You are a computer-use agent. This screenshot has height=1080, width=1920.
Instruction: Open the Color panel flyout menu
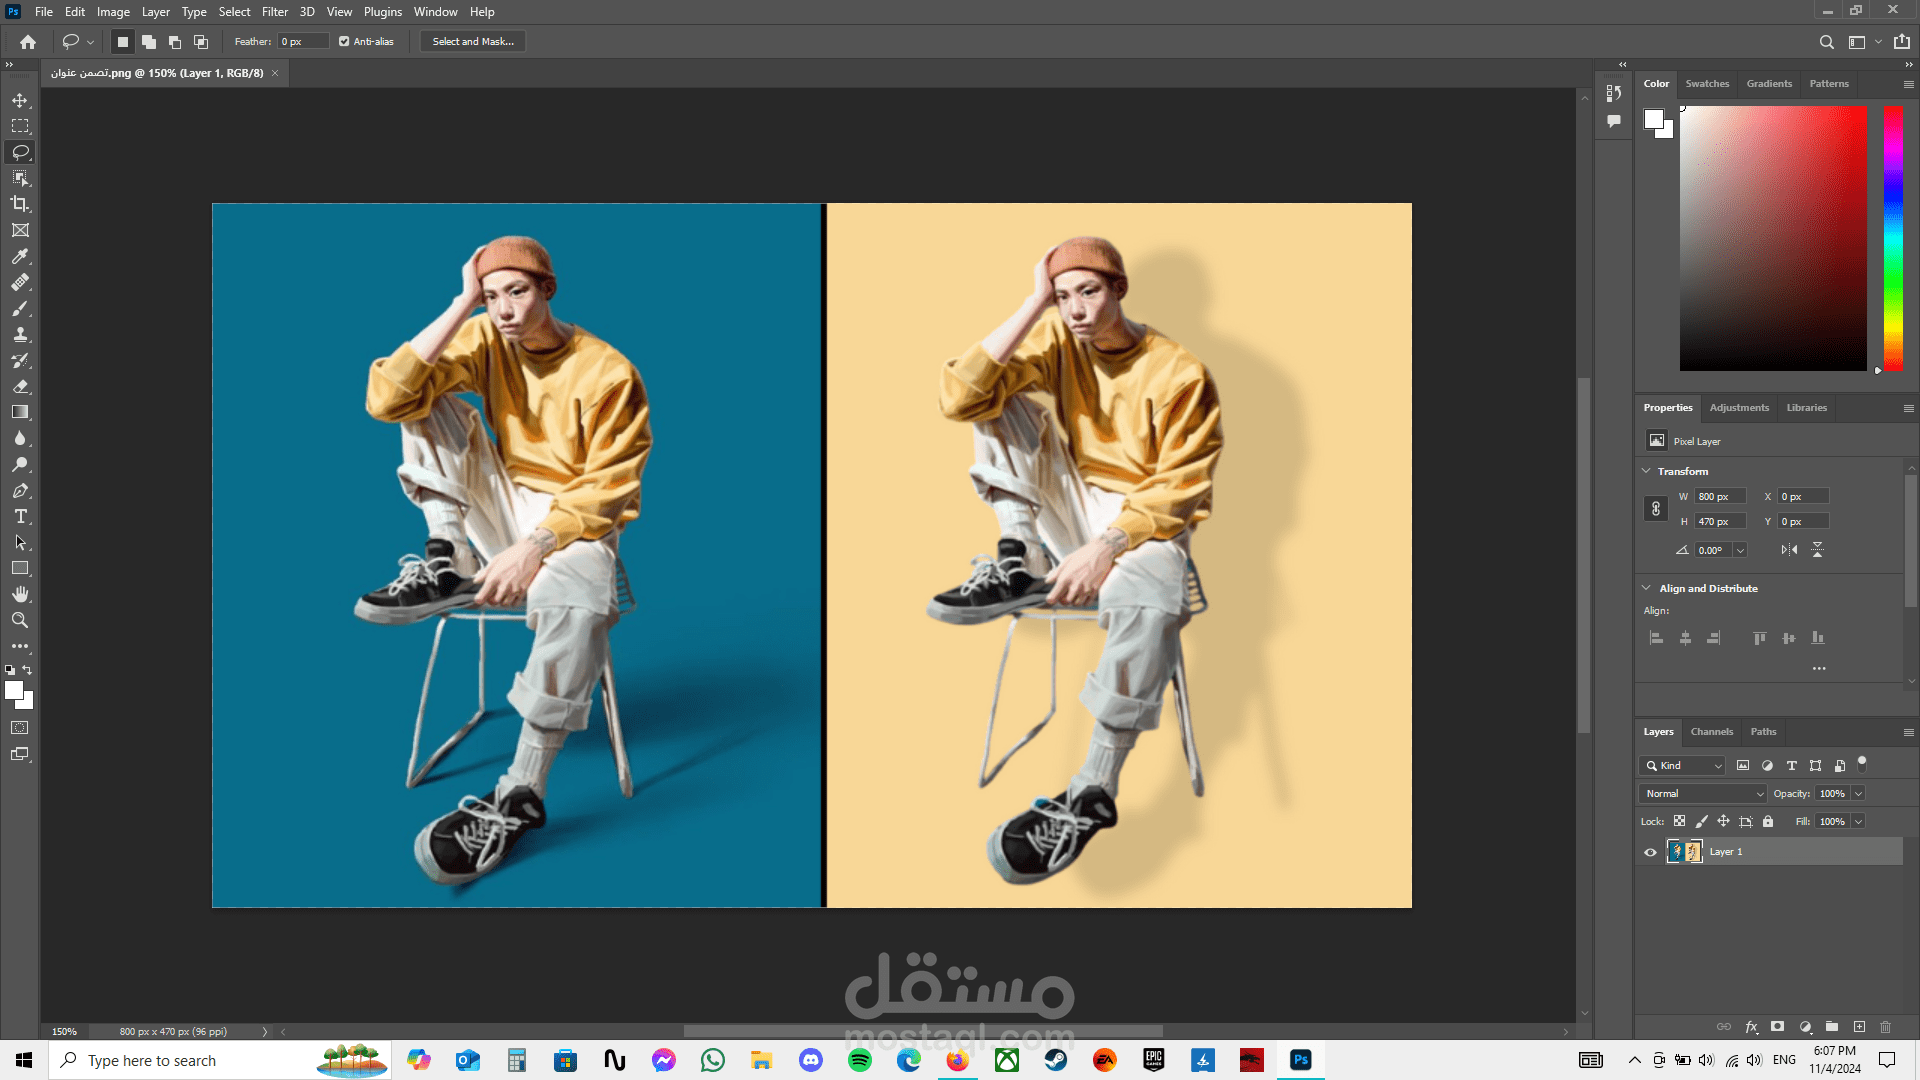(1908, 84)
